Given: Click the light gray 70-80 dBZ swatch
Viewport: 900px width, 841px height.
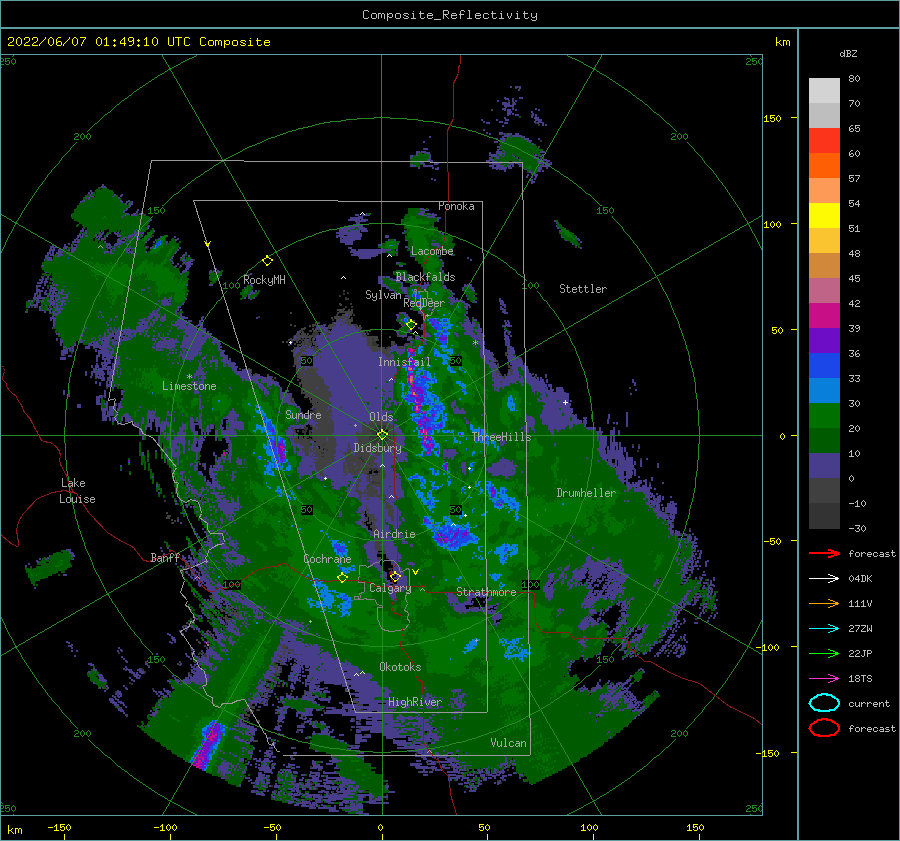Looking at the screenshot, I should 824,90.
